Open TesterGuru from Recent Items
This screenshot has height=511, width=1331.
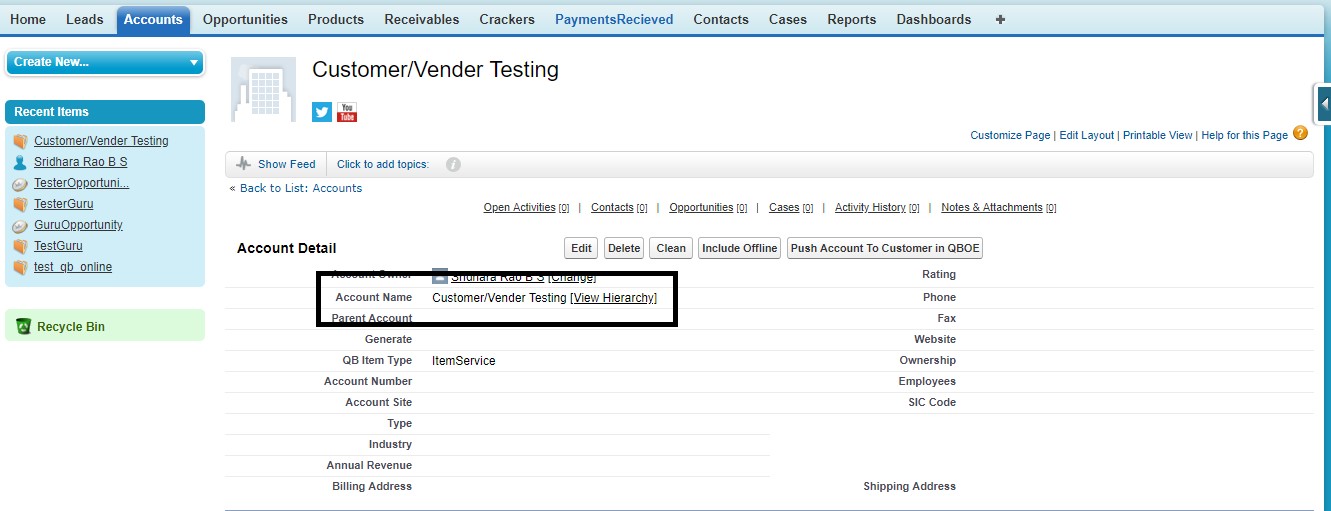click(64, 204)
